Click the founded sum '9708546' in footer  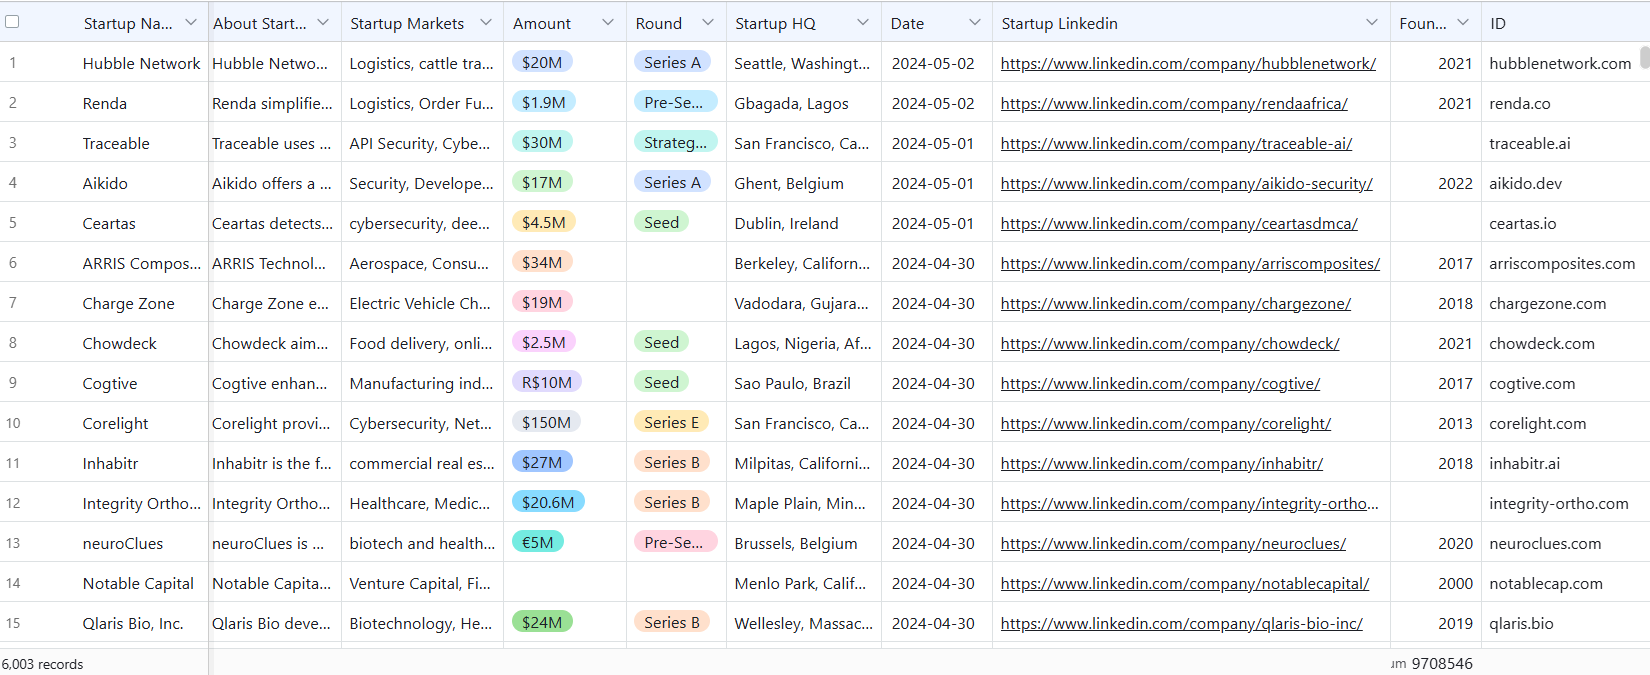pyautogui.click(x=1442, y=663)
